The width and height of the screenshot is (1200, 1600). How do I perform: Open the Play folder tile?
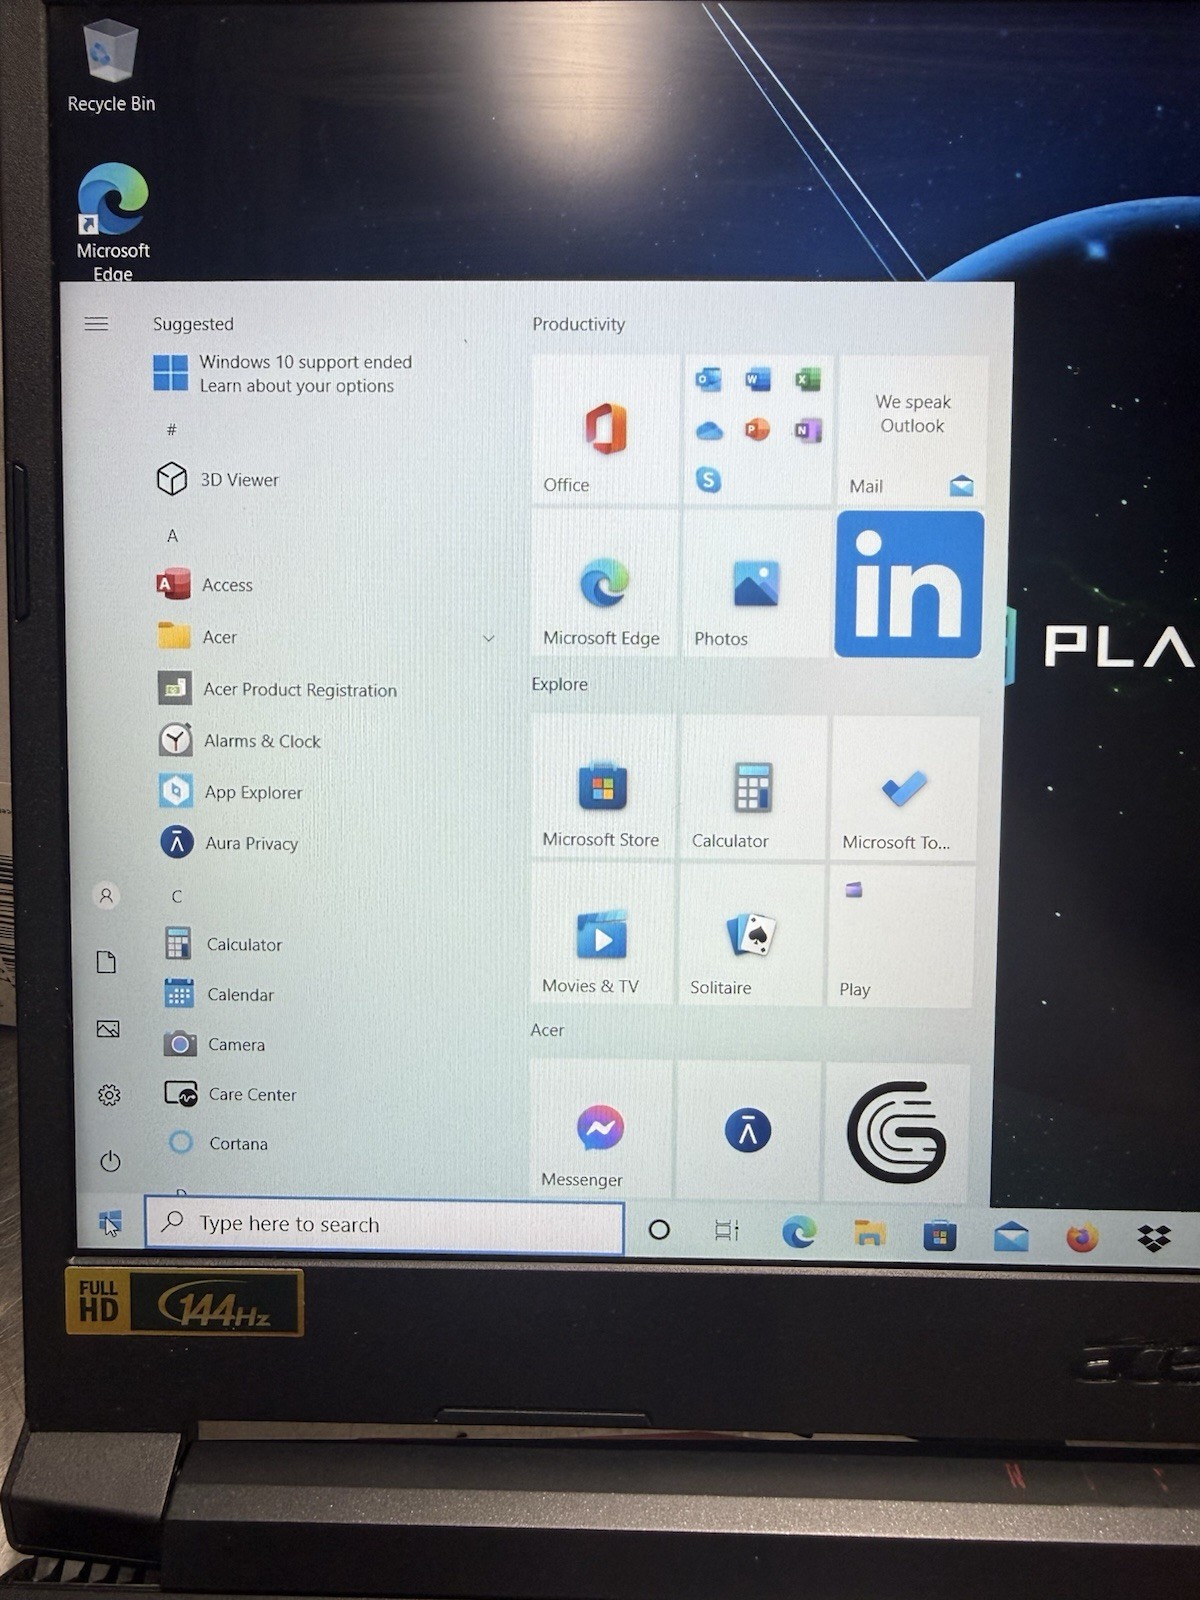coord(901,937)
